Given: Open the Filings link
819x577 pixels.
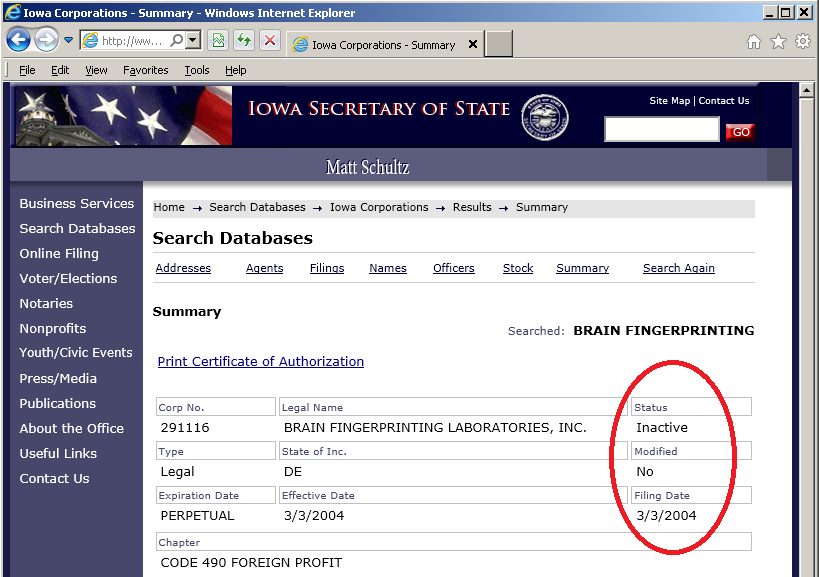Looking at the screenshot, I should pyautogui.click(x=327, y=268).
